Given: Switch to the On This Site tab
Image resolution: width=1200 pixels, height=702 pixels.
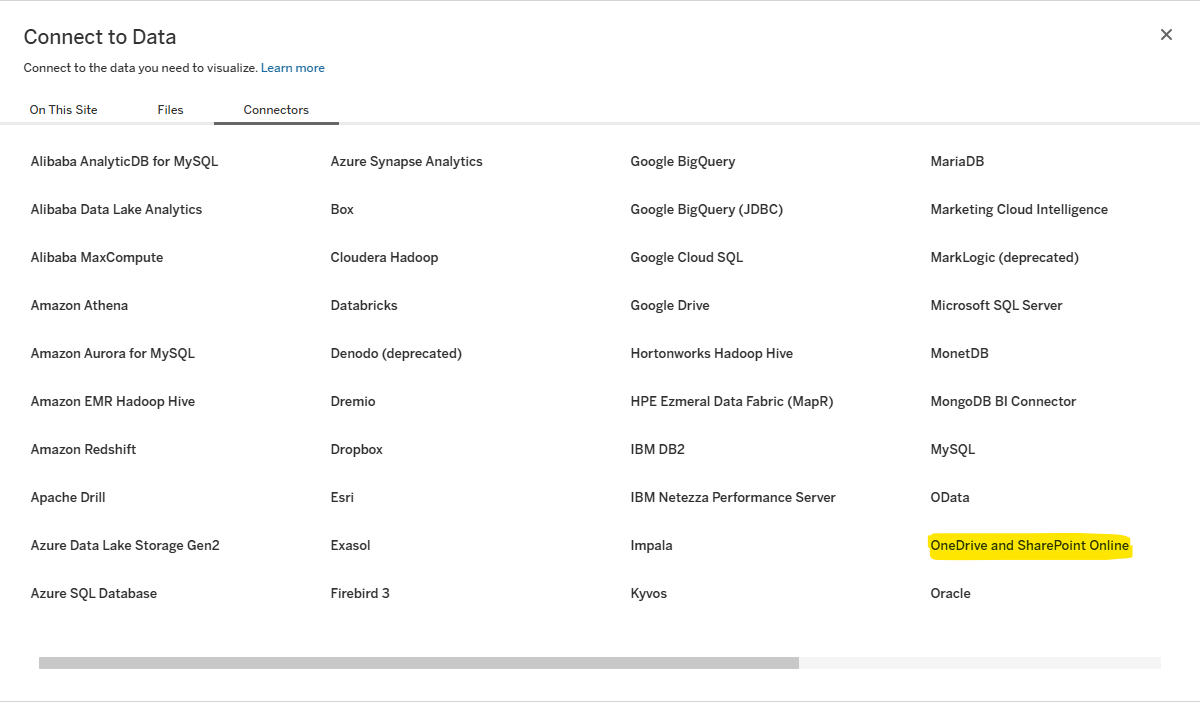Looking at the screenshot, I should 63,110.
